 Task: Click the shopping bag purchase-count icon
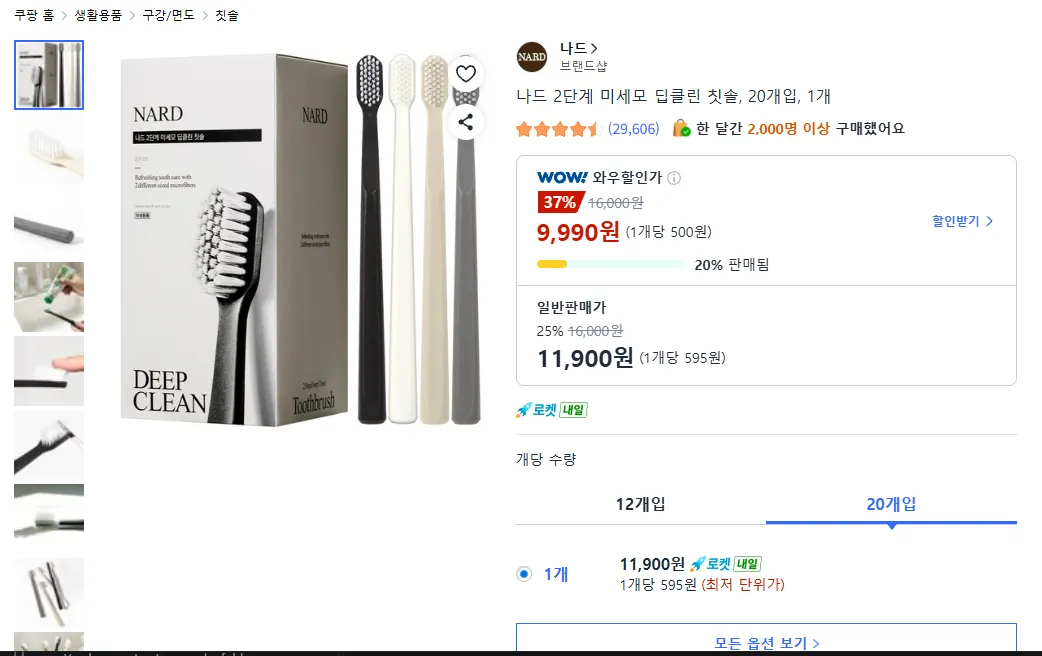tap(681, 128)
